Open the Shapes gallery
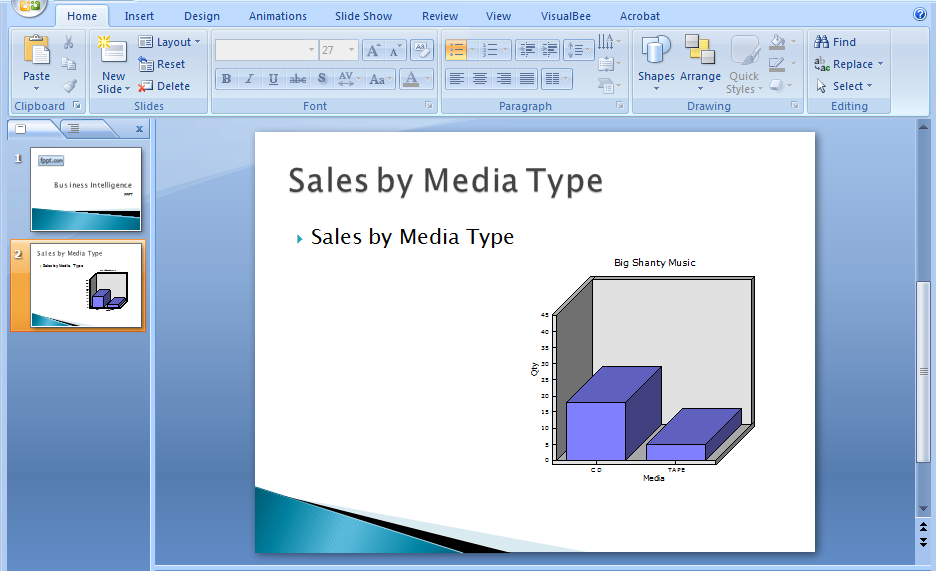936x571 pixels. (656, 60)
